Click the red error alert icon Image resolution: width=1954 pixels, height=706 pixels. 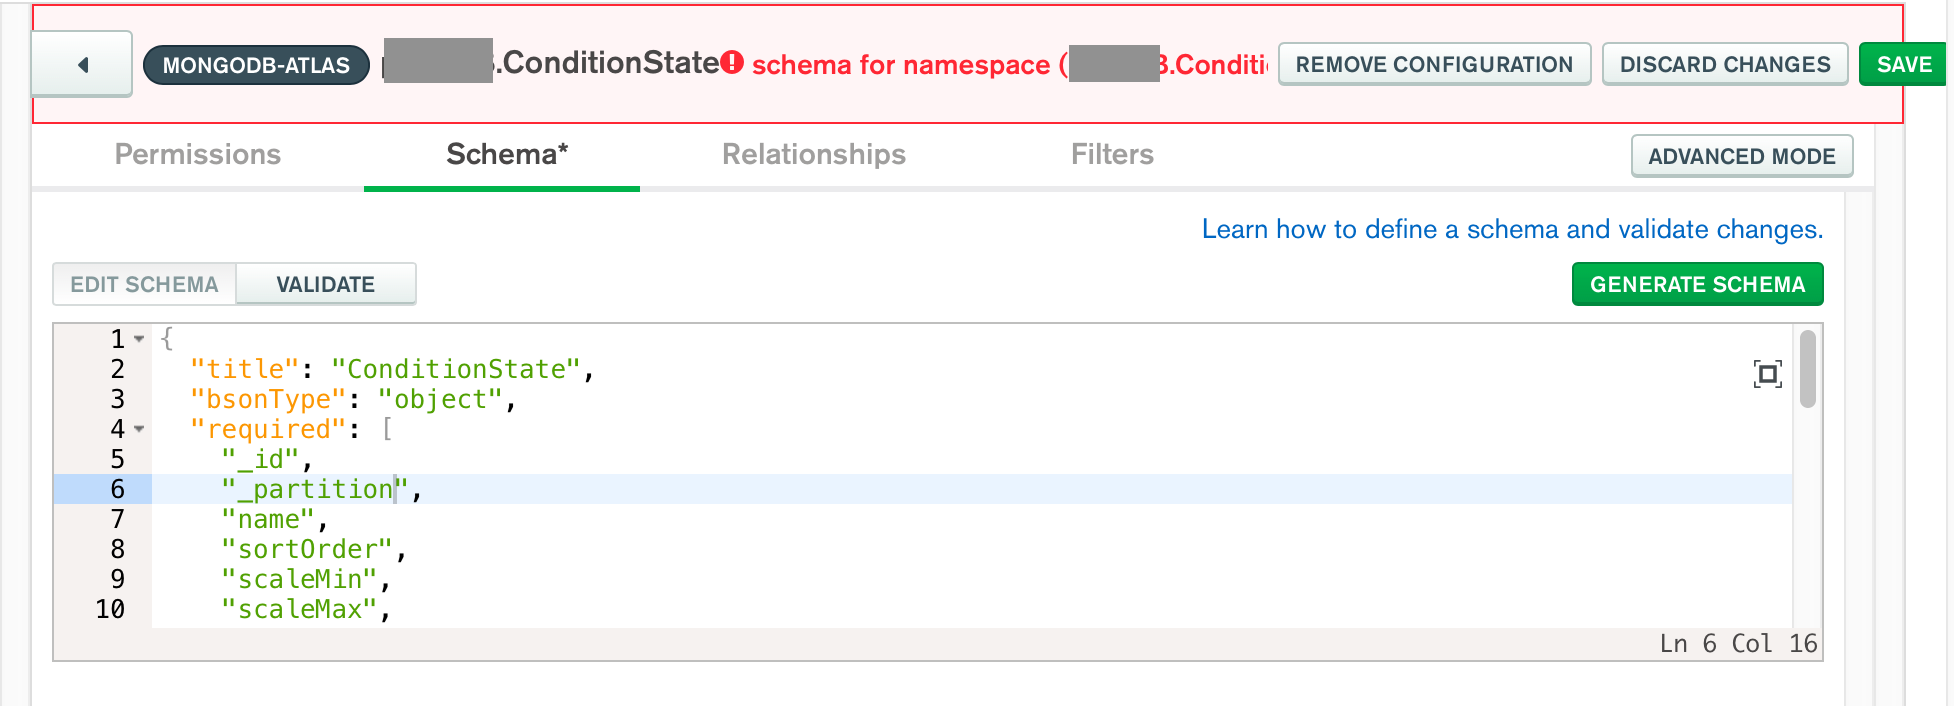pyautogui.click(x=733, y=63)
